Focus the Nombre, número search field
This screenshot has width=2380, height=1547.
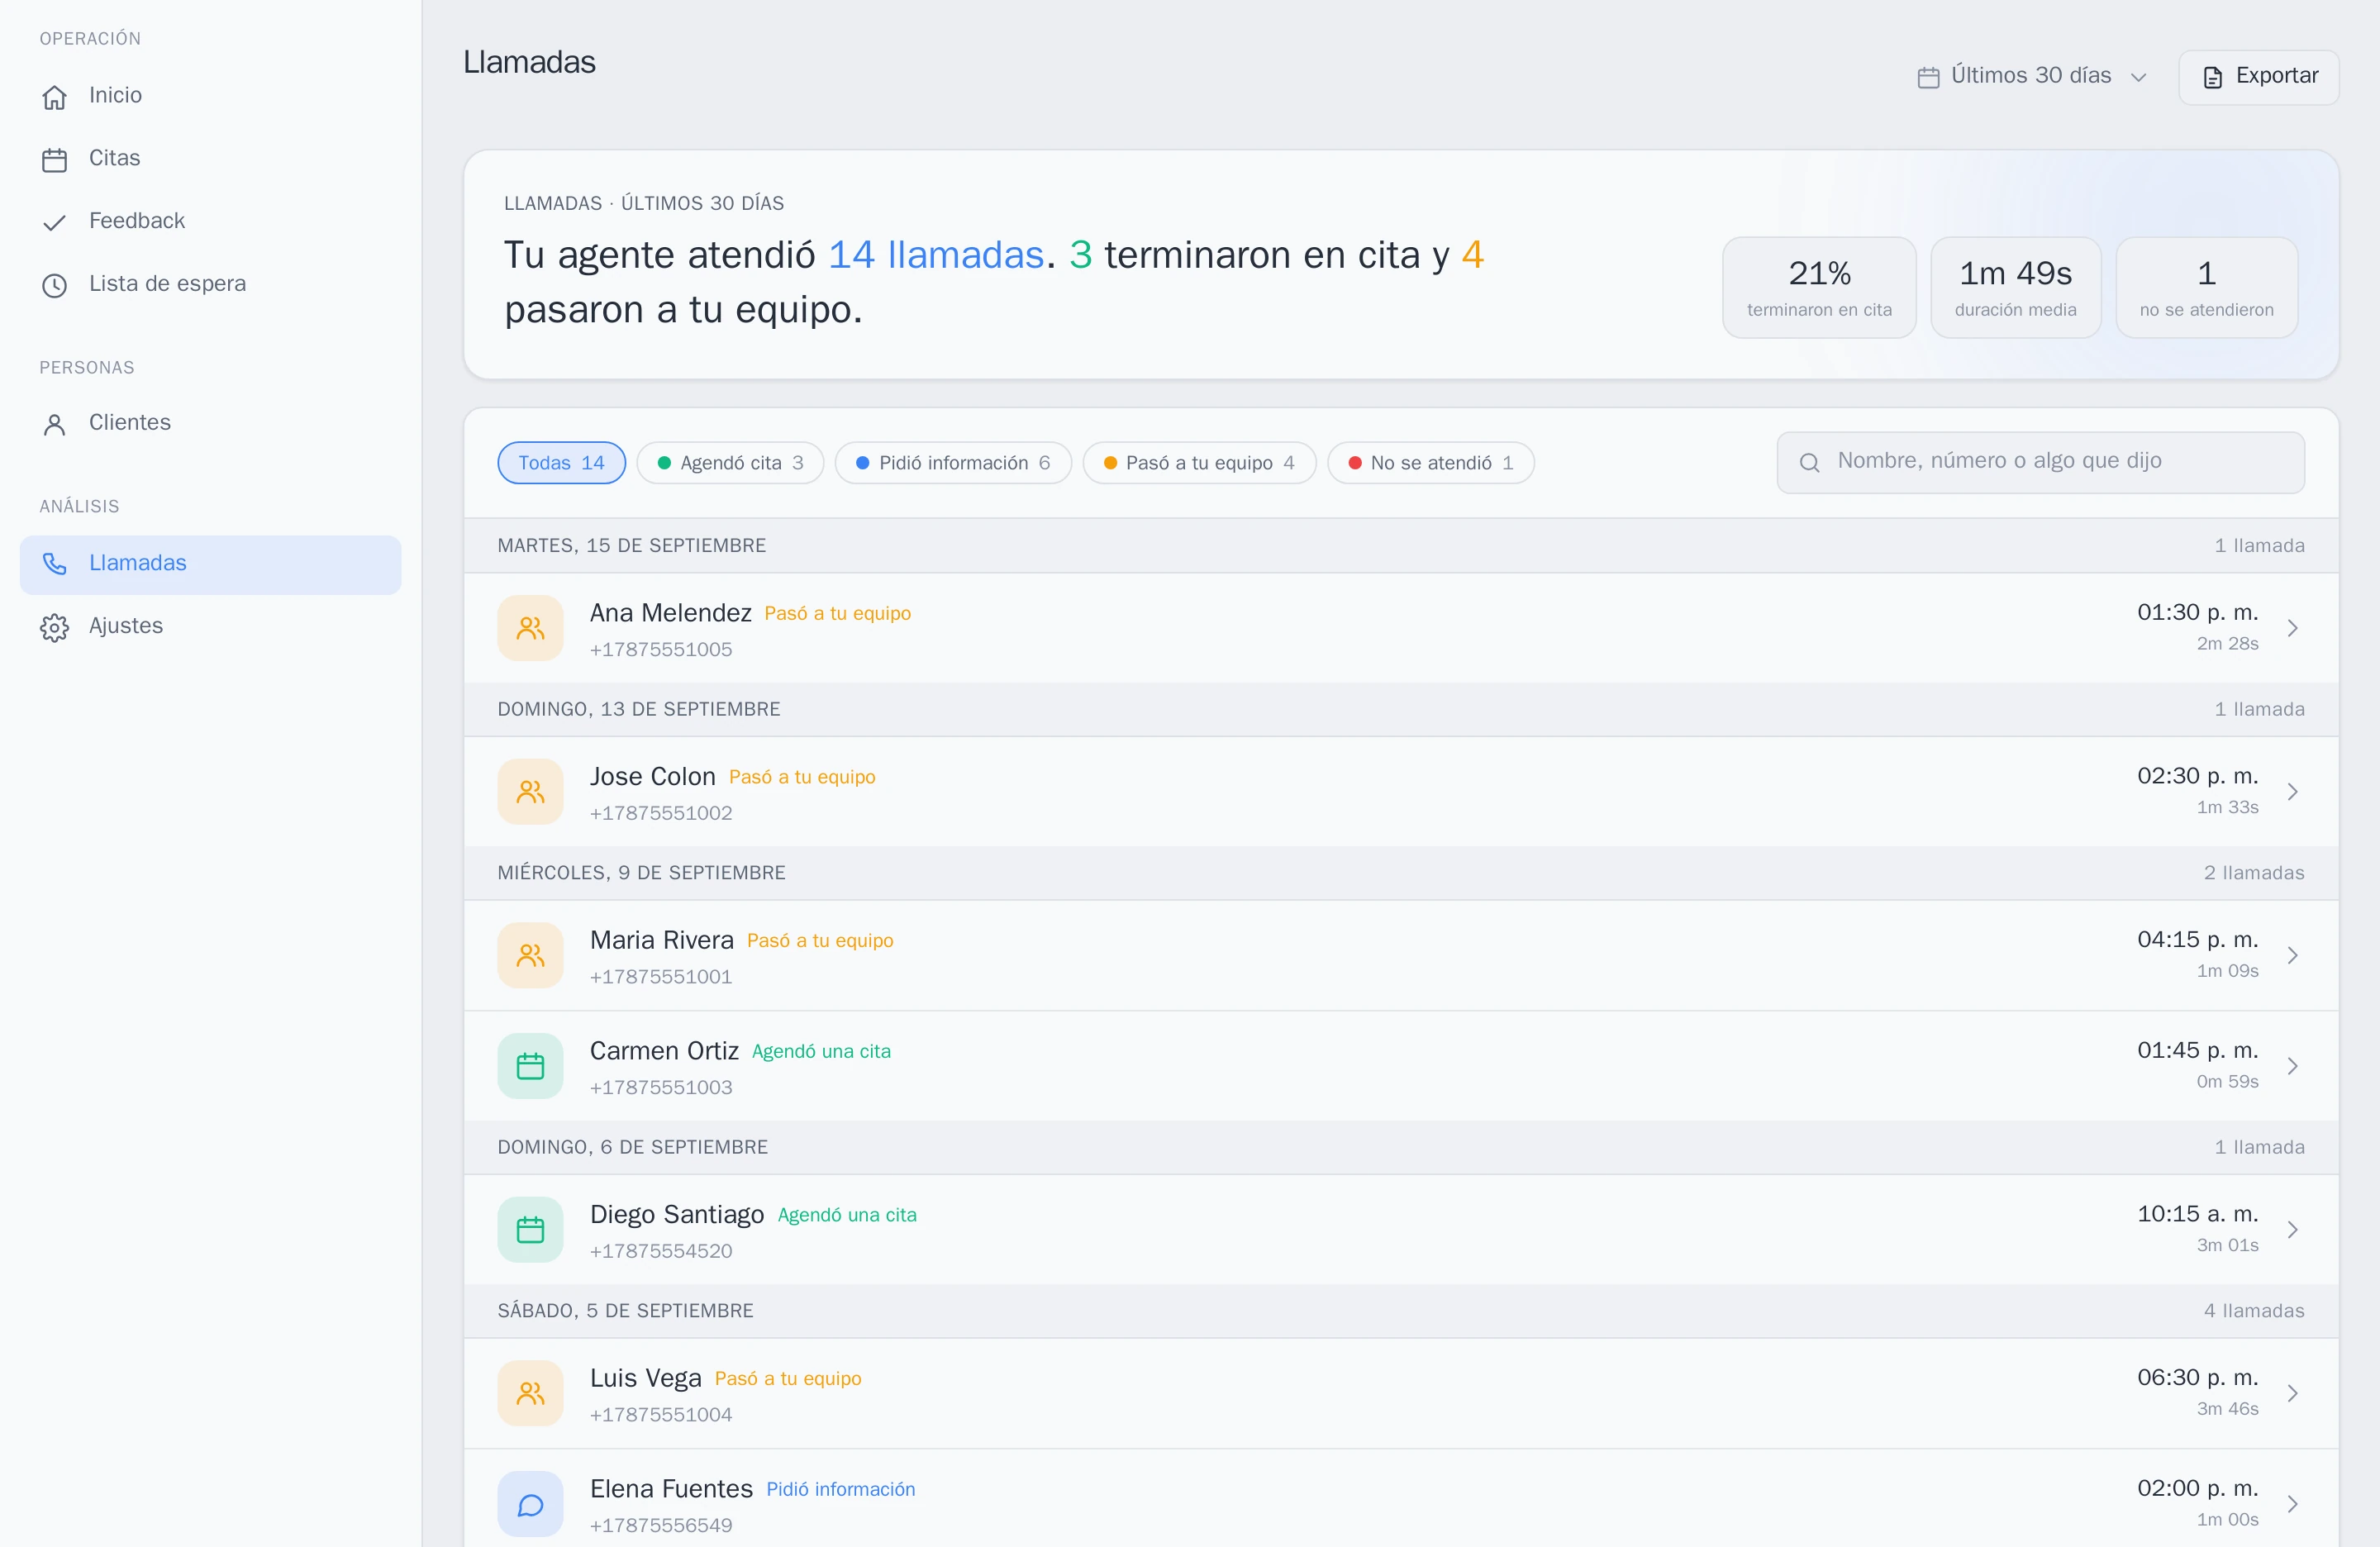[x=2040, y=462]
